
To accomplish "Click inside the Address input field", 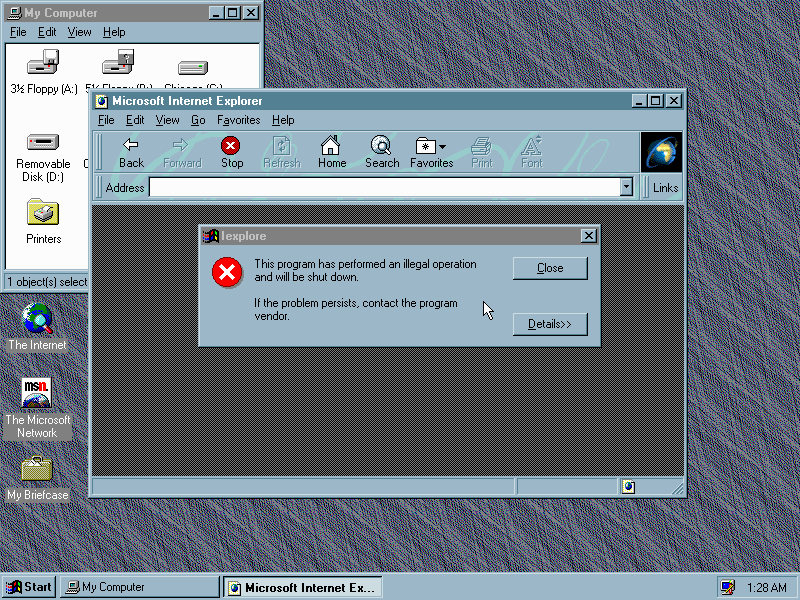I will coord(384,187).
